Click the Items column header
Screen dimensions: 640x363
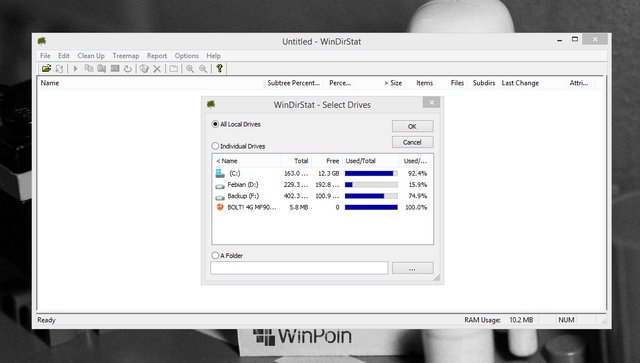421,83
